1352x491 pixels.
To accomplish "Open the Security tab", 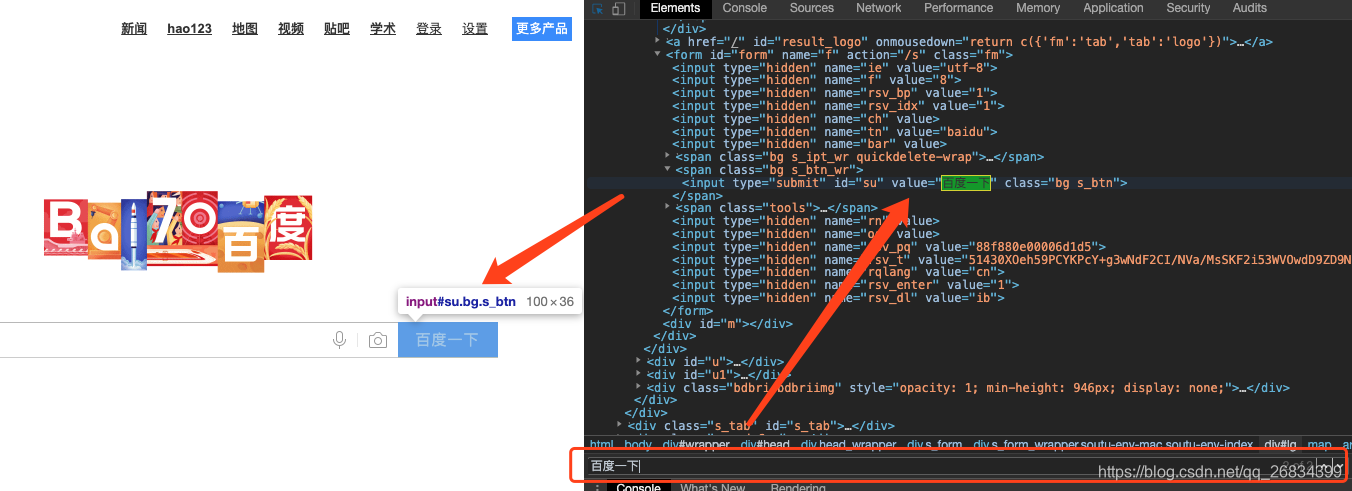I will coord(1188,8).
